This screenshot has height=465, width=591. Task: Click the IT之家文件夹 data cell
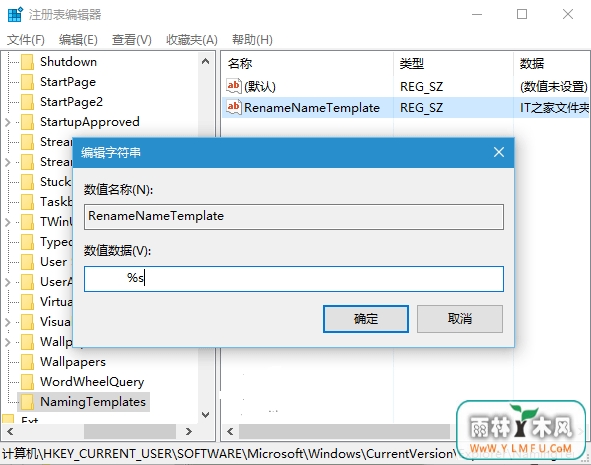click(x=554, y=108)
